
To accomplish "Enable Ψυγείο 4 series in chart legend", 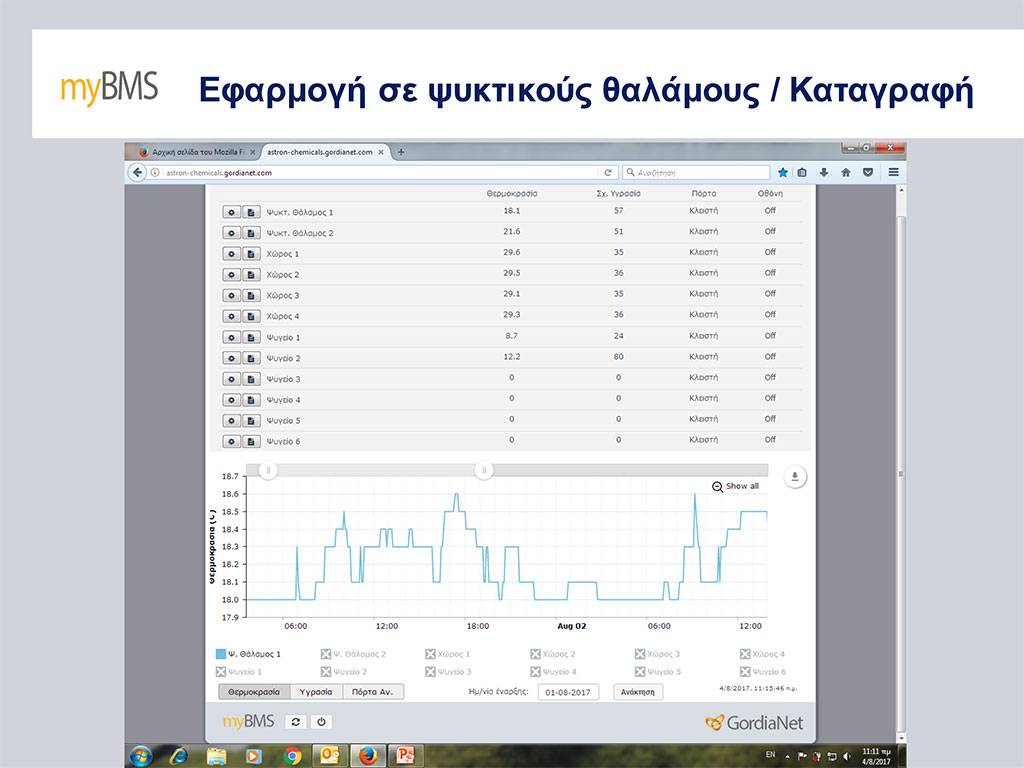I will click(555, 672).
